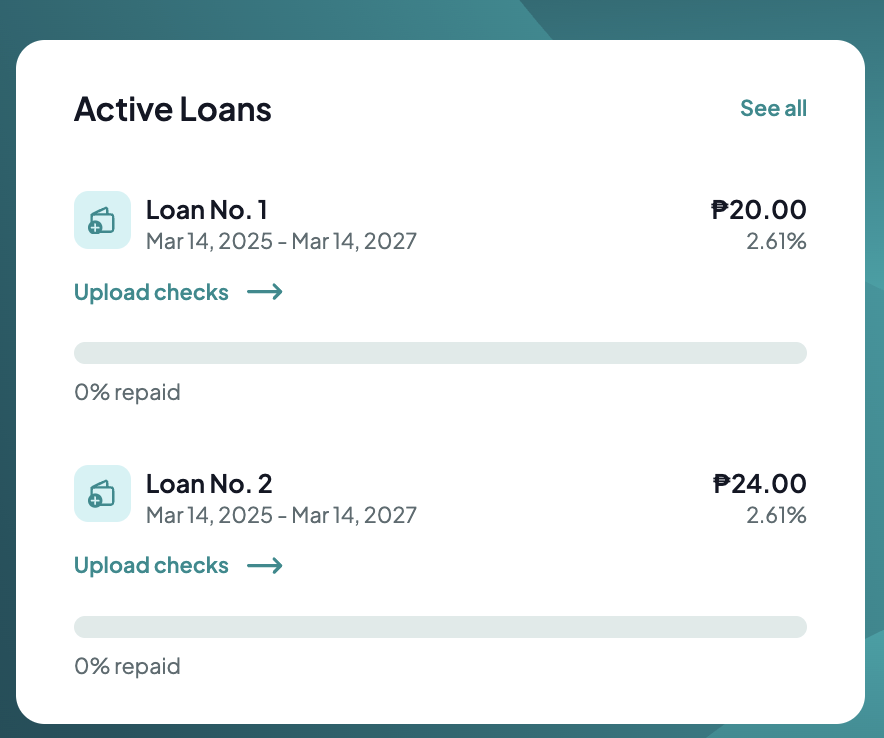The width and height of the screenshot is (884, 738).
Task: Click the 2.61% rate under ₱24.00
Action: (776, 515)
